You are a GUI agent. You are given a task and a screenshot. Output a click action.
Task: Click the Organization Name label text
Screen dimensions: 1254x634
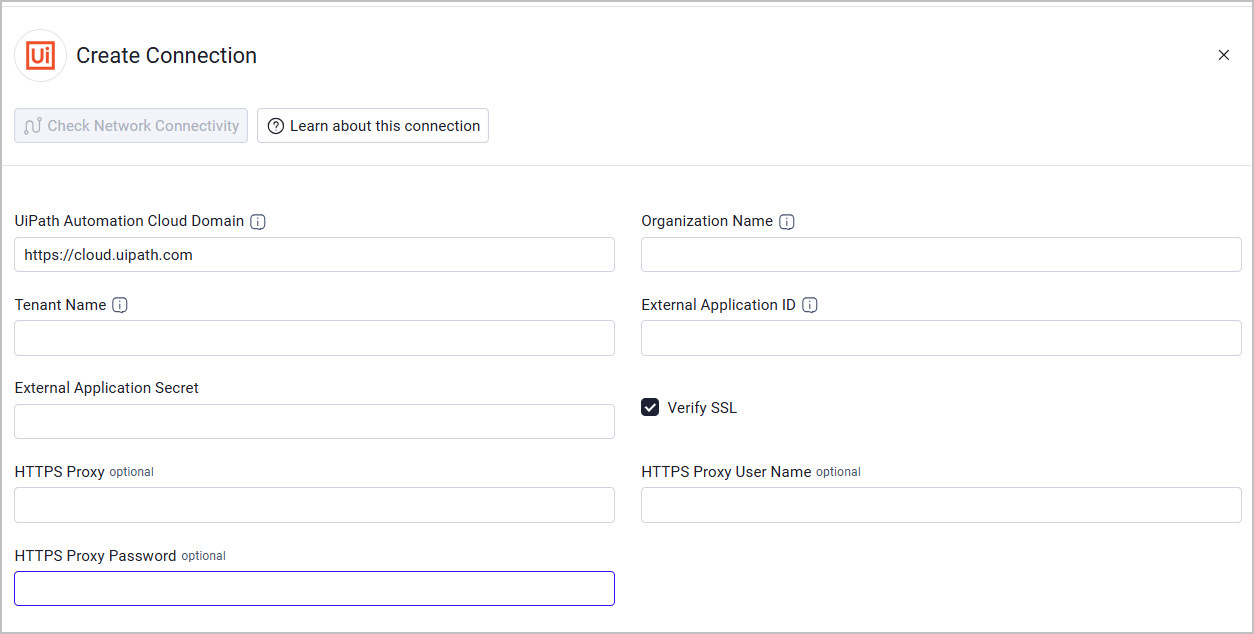coord(707,221)
